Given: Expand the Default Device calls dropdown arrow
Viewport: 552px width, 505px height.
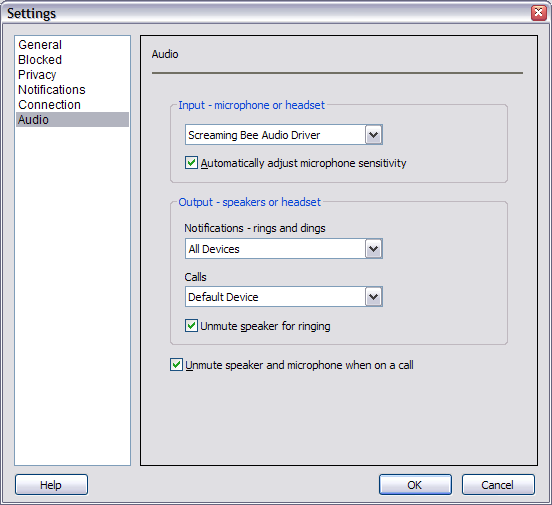Looking at the screenshot, I should 374,297.
